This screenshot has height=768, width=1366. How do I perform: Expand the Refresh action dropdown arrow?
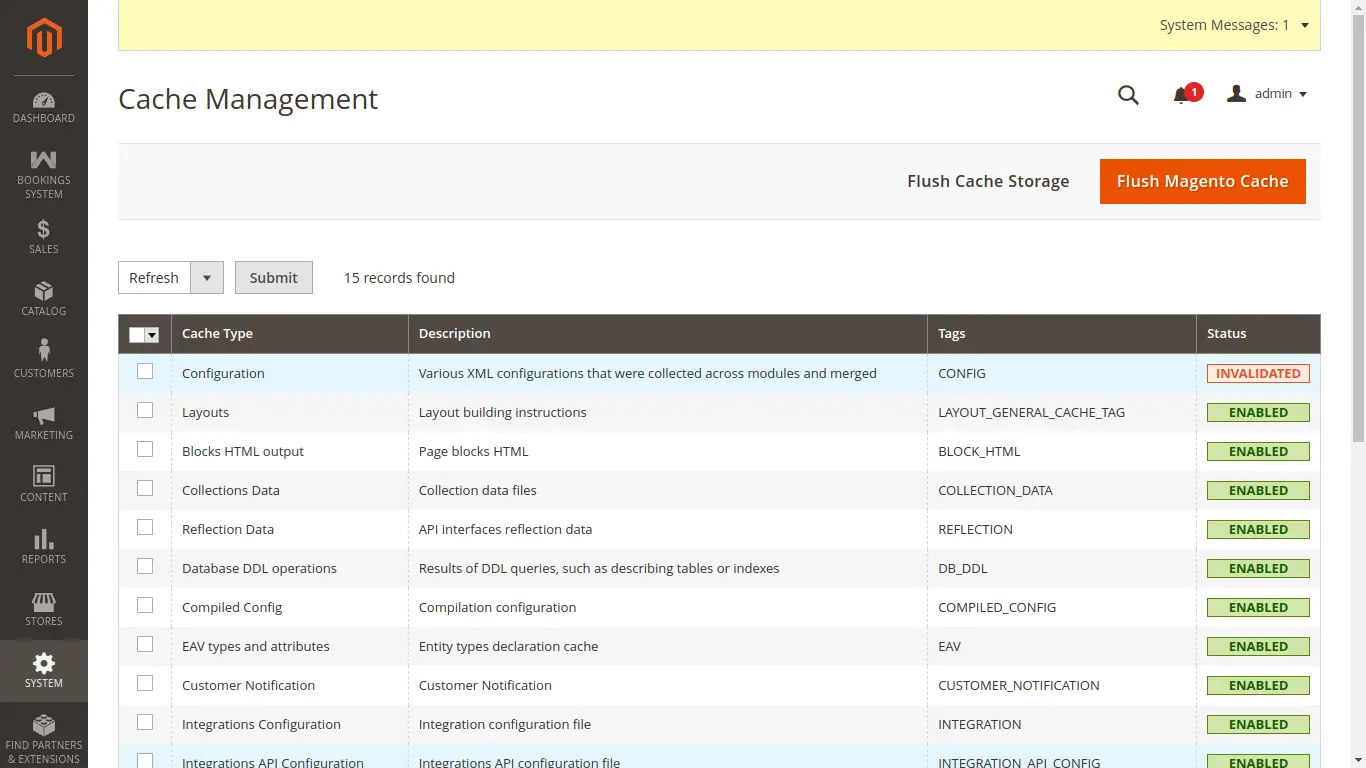click(207, 277)
